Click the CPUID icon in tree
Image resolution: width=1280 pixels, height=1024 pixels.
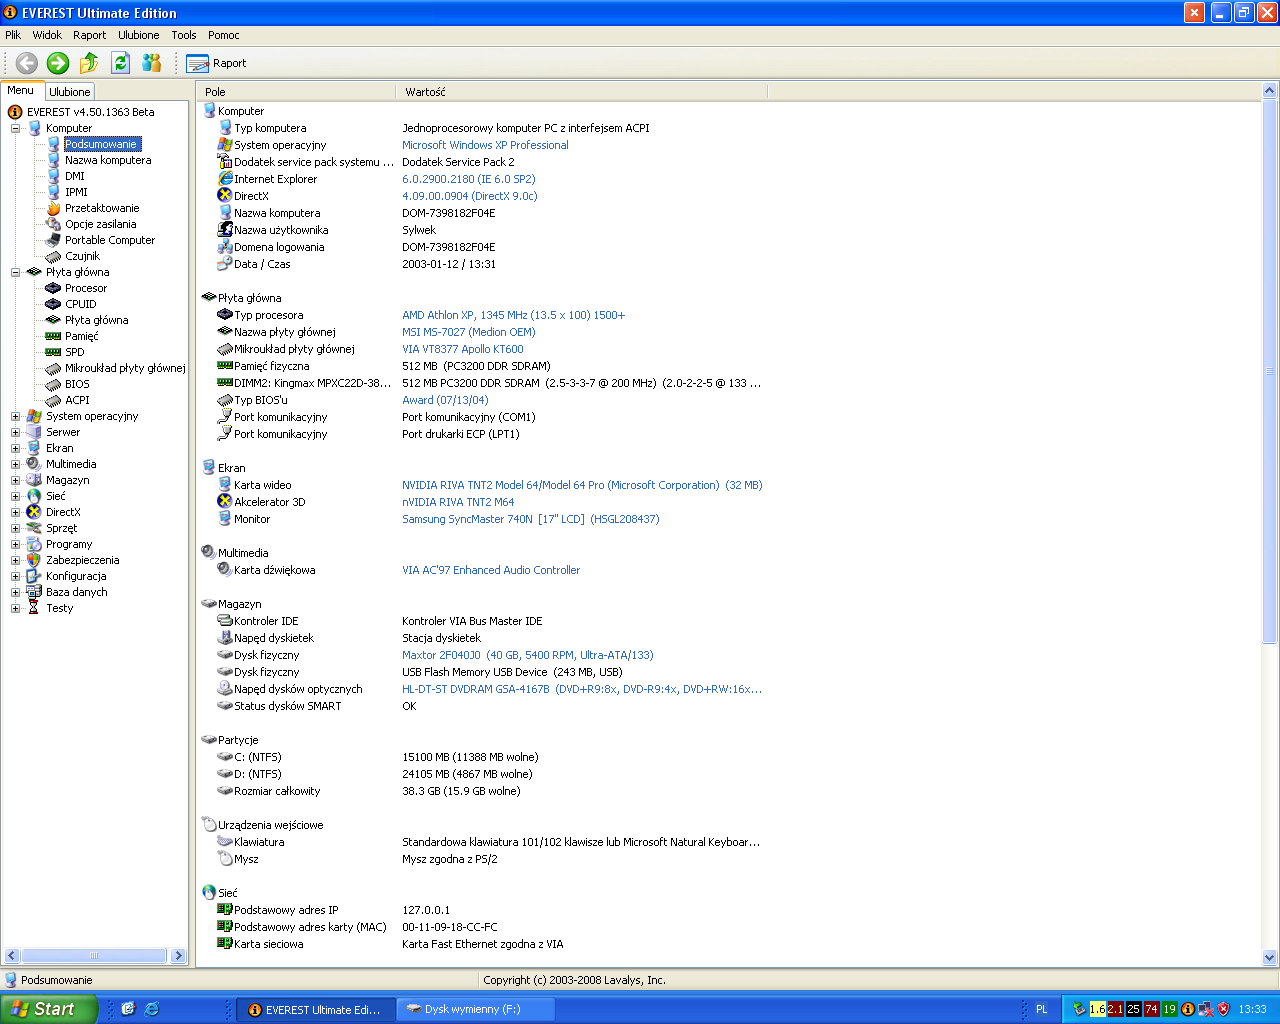[54, 304]
